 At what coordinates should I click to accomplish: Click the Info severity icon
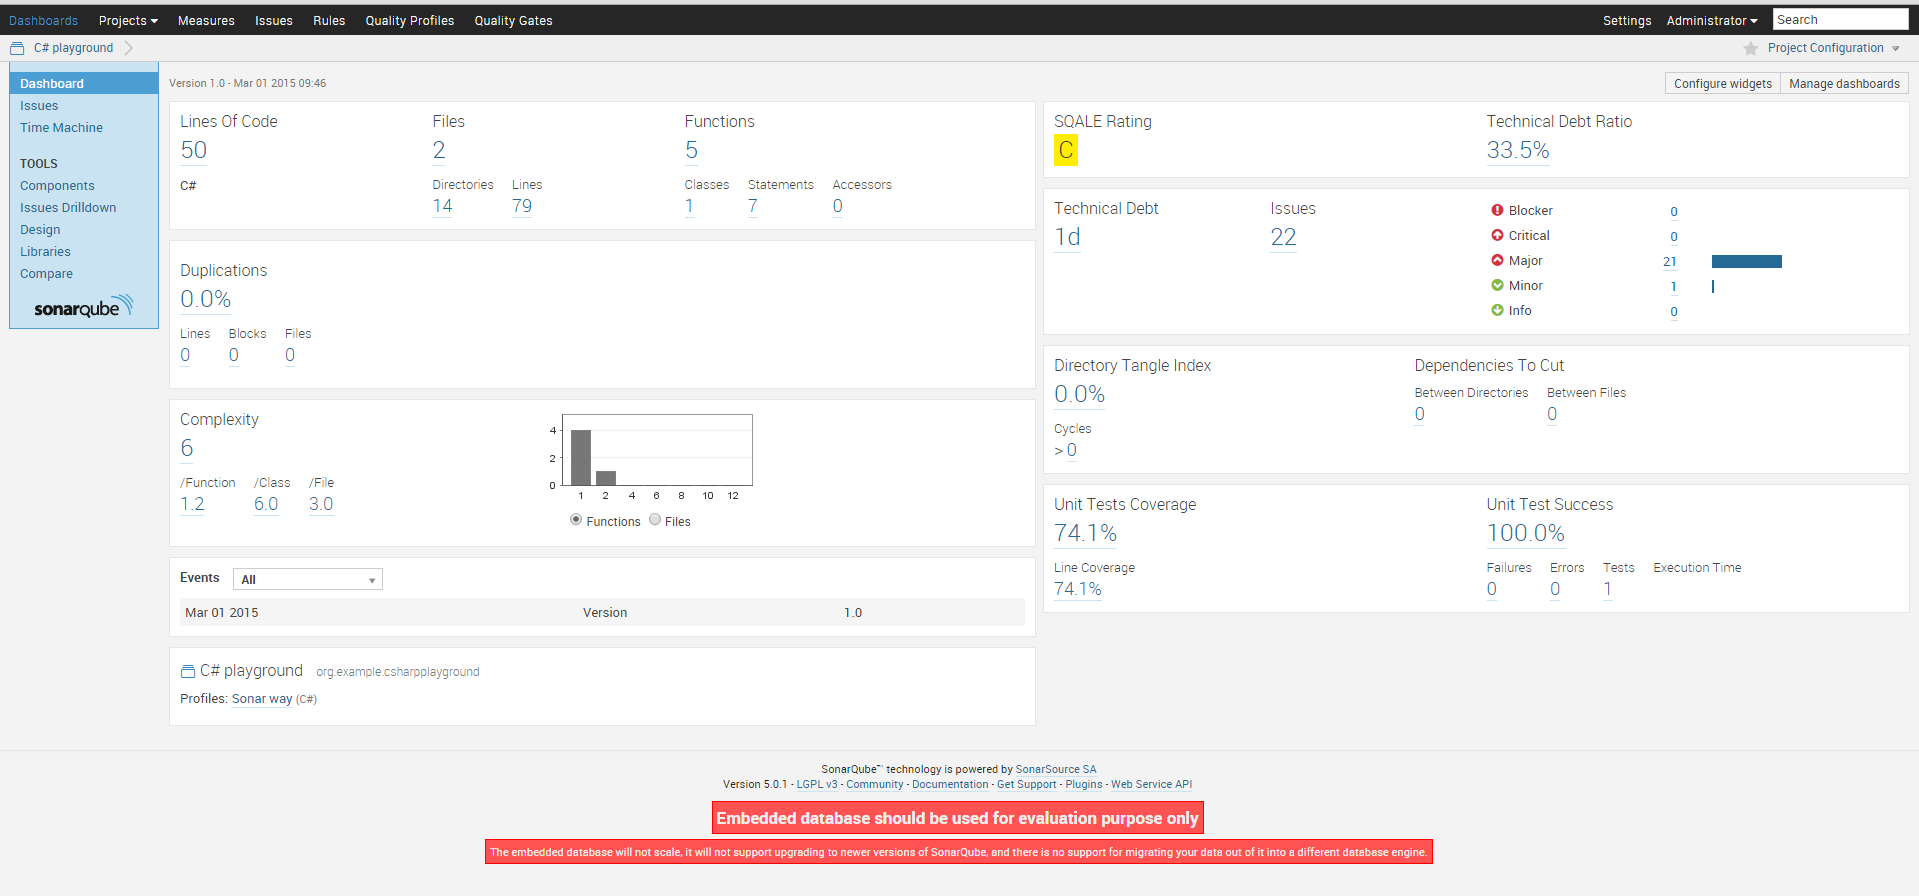1497,310
